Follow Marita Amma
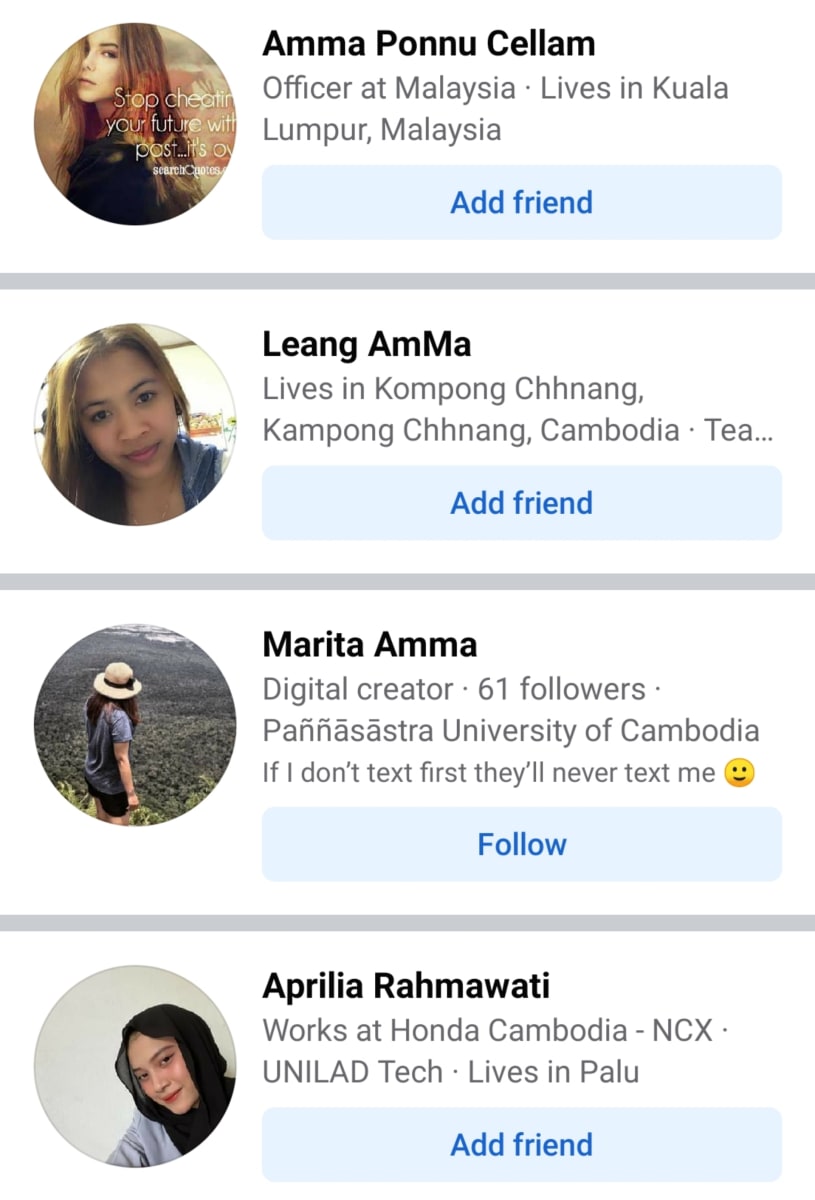The width and height of the screenshot is (815, 1200). coord(522,844)
